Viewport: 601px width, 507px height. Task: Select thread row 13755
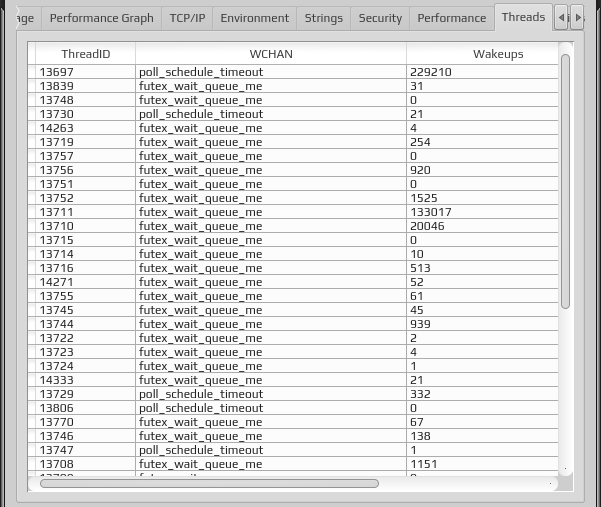[293, 295]
